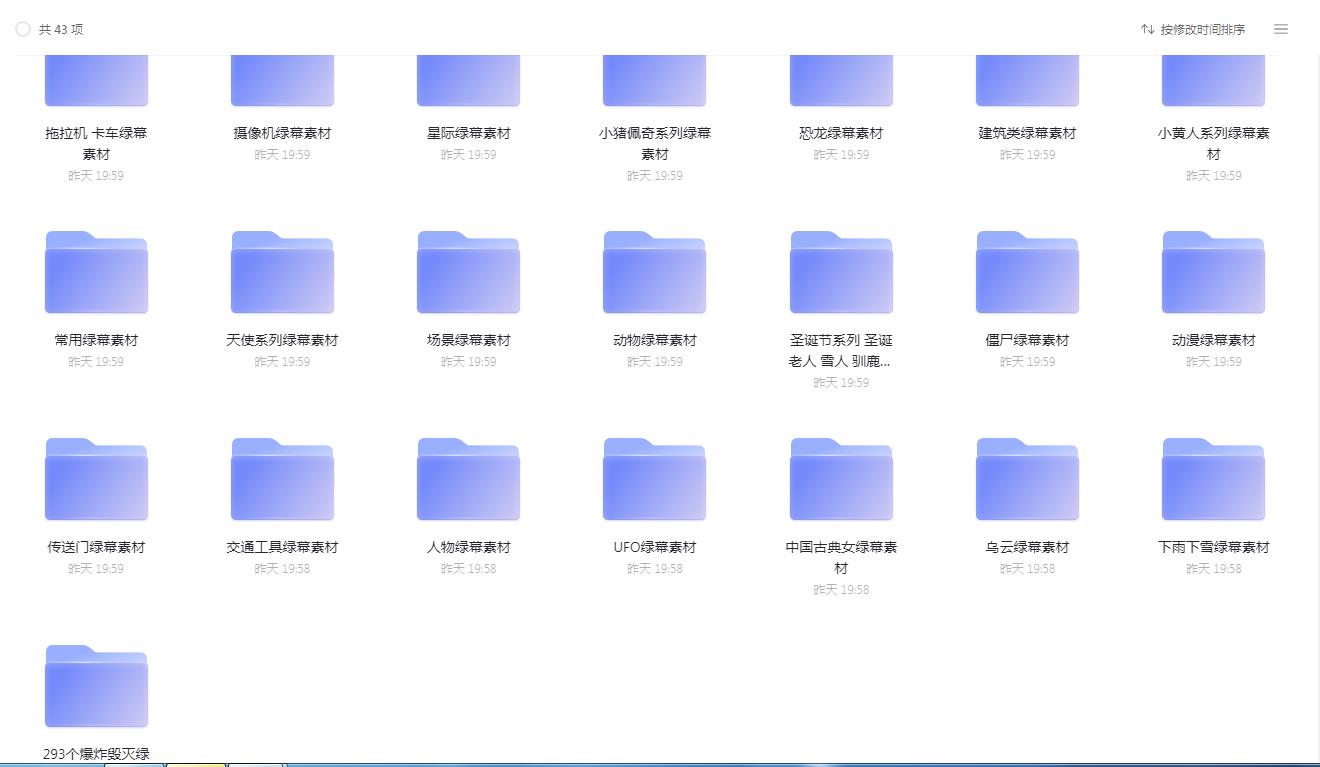Click the 交通工具绿幕素材 label
This screenshot has height=767, width=1320.
click(281, 547)
